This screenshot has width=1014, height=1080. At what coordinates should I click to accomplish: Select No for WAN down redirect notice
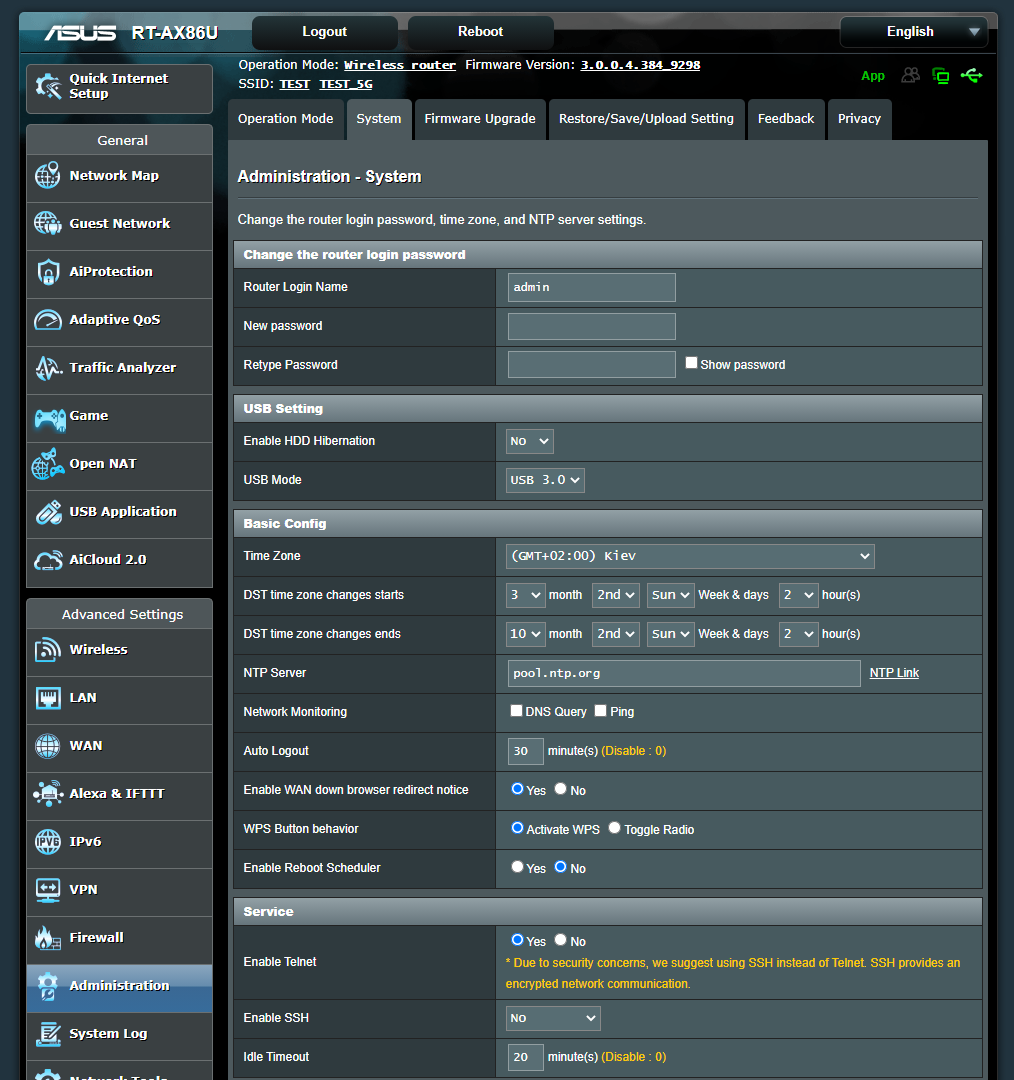coord(560,789)
